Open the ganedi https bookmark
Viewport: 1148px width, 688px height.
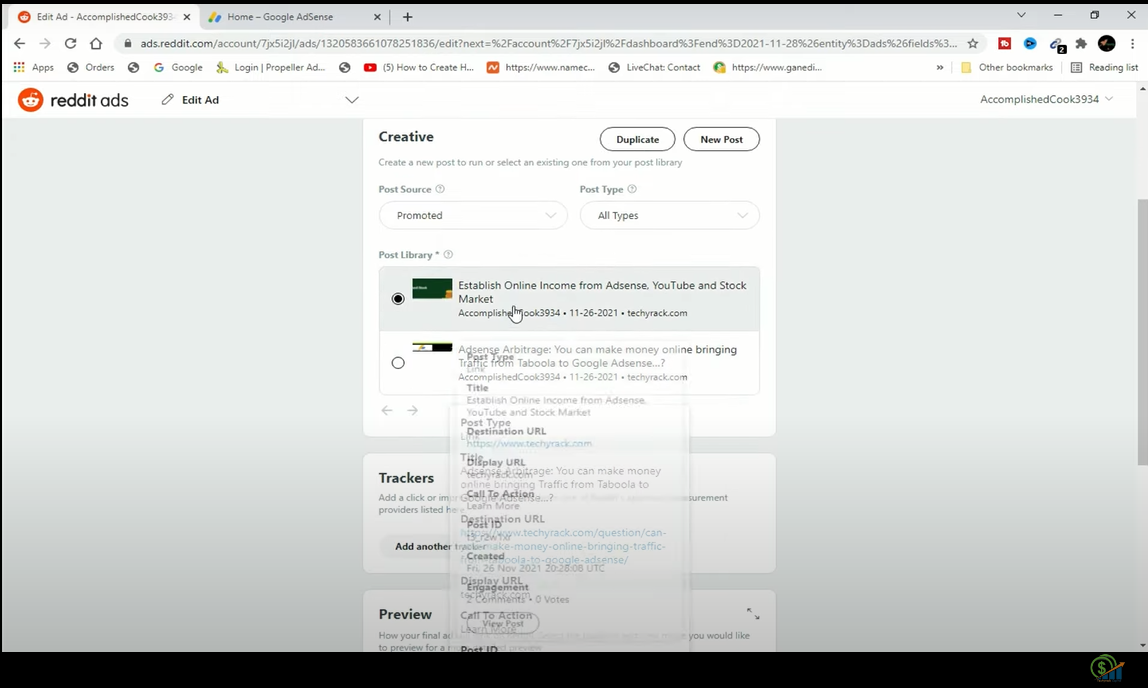pyautogui.click(x=768, y=67)
